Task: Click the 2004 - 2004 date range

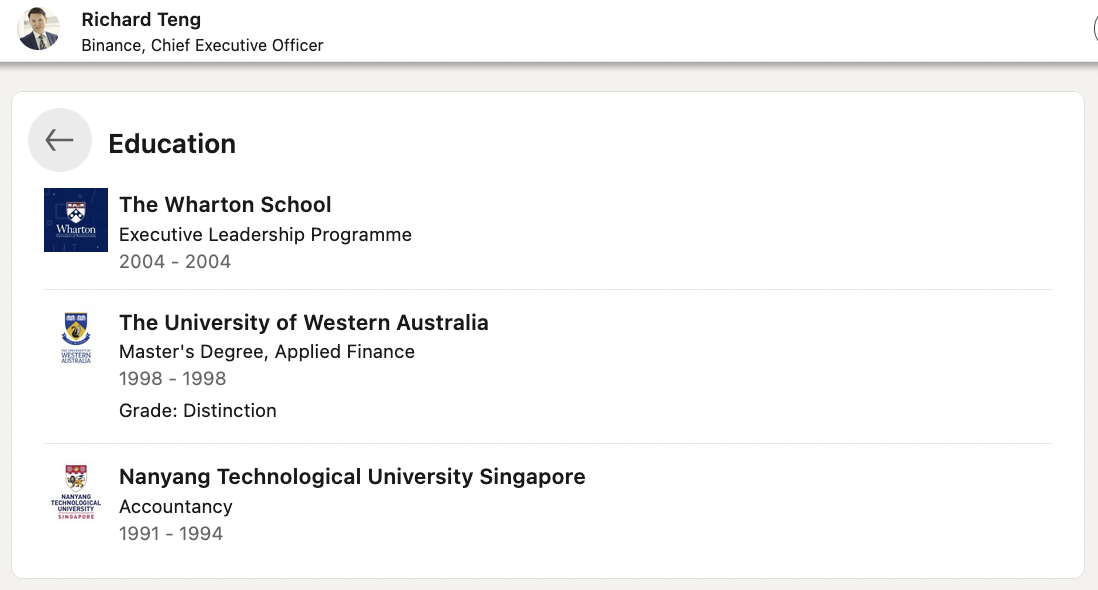Action: 175,262
